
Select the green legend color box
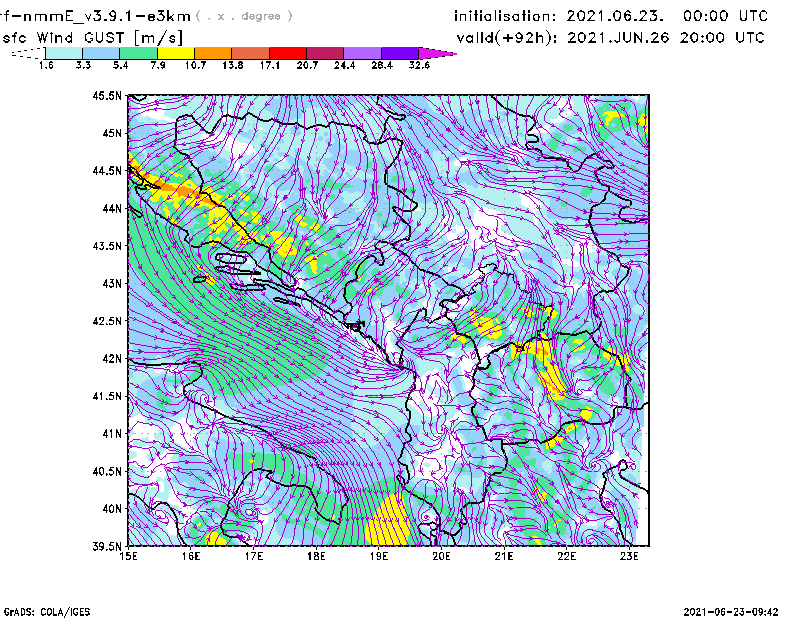(x=138, y=53)
